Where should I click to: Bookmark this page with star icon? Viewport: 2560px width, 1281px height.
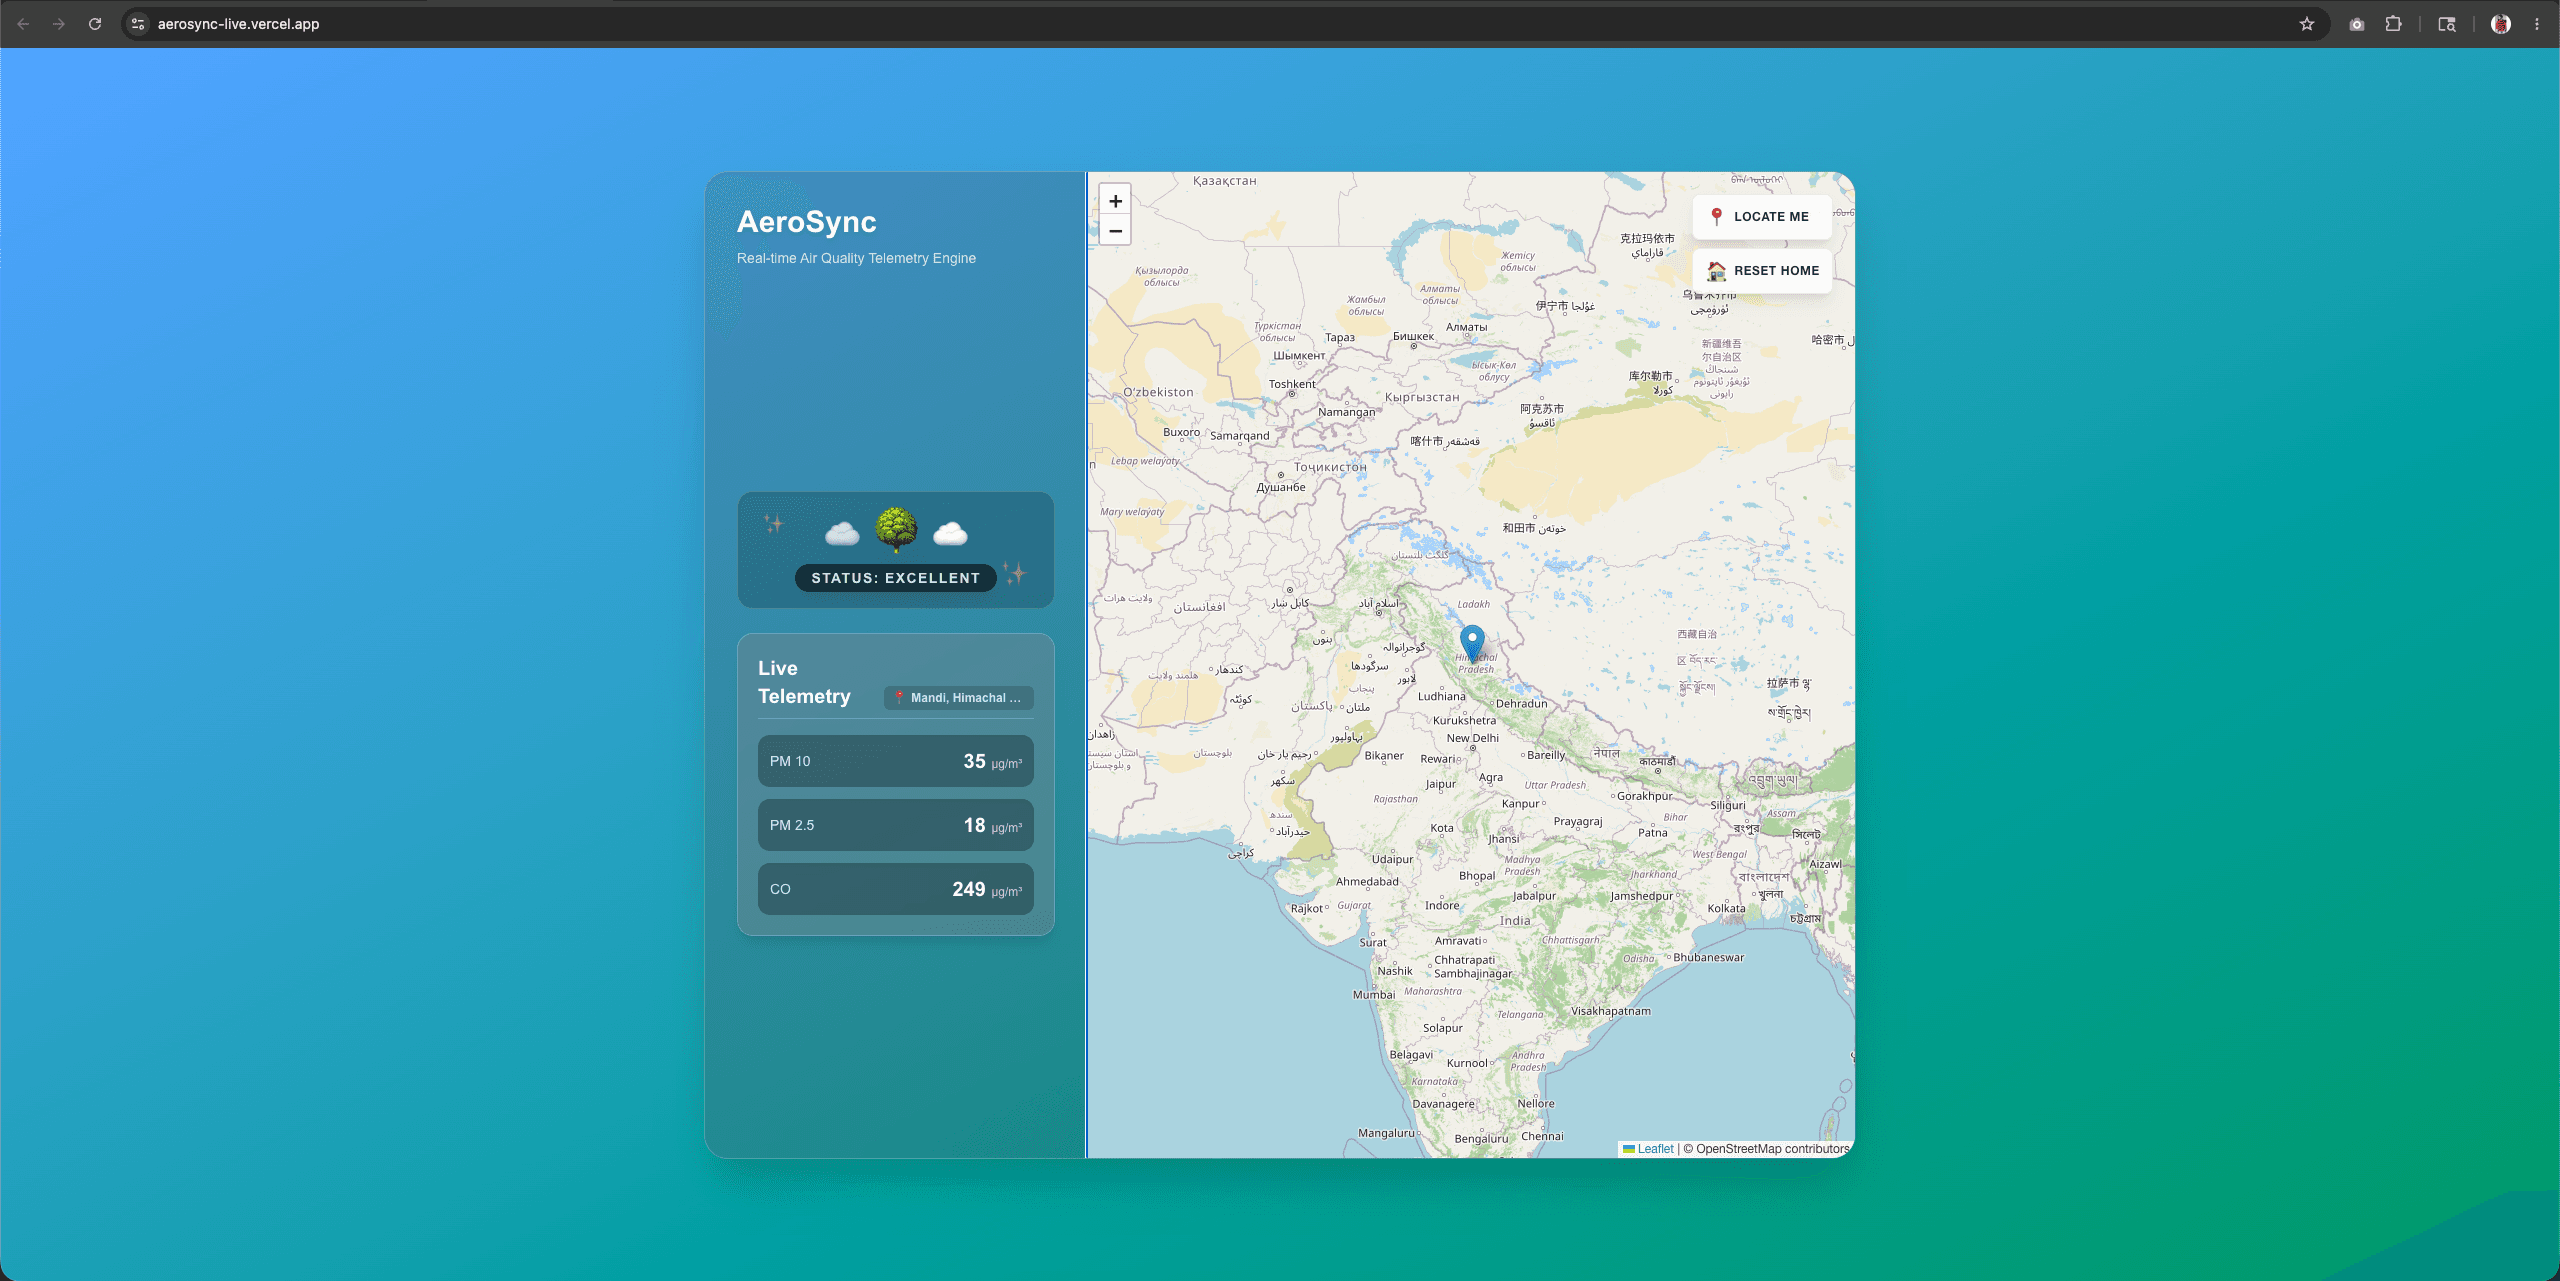2307,24
